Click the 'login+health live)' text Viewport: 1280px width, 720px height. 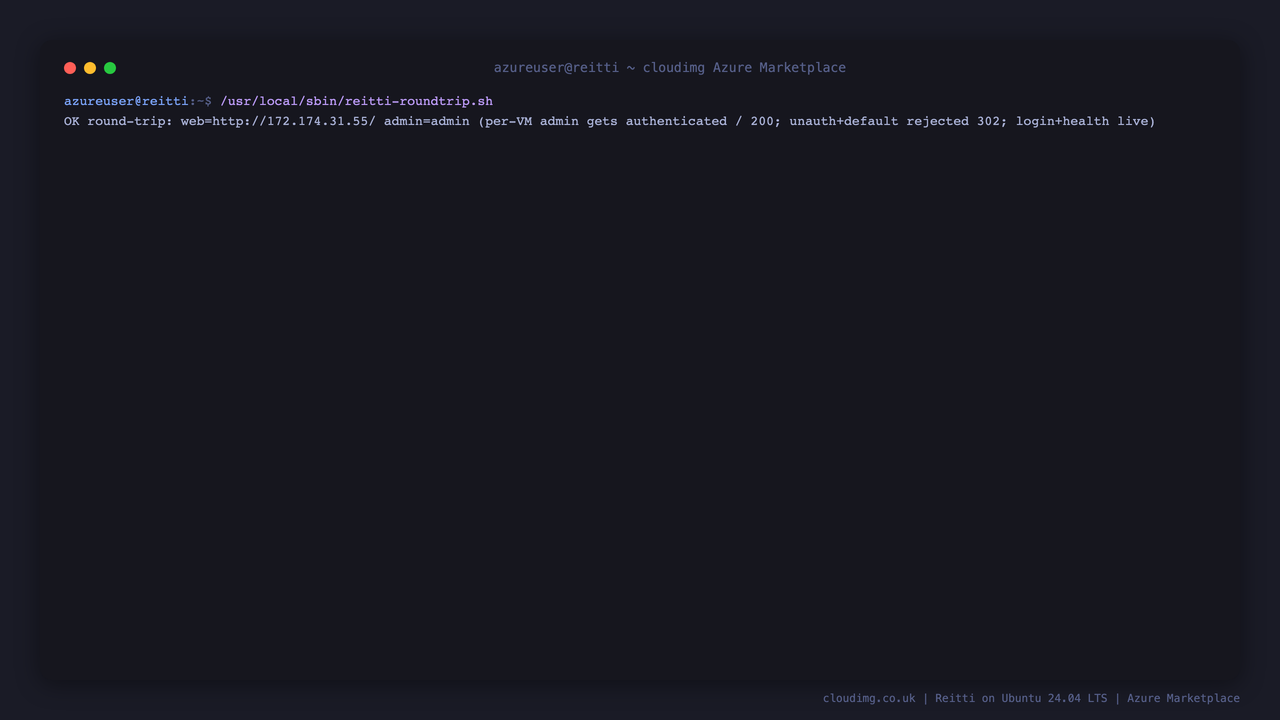pos(1086,121)
